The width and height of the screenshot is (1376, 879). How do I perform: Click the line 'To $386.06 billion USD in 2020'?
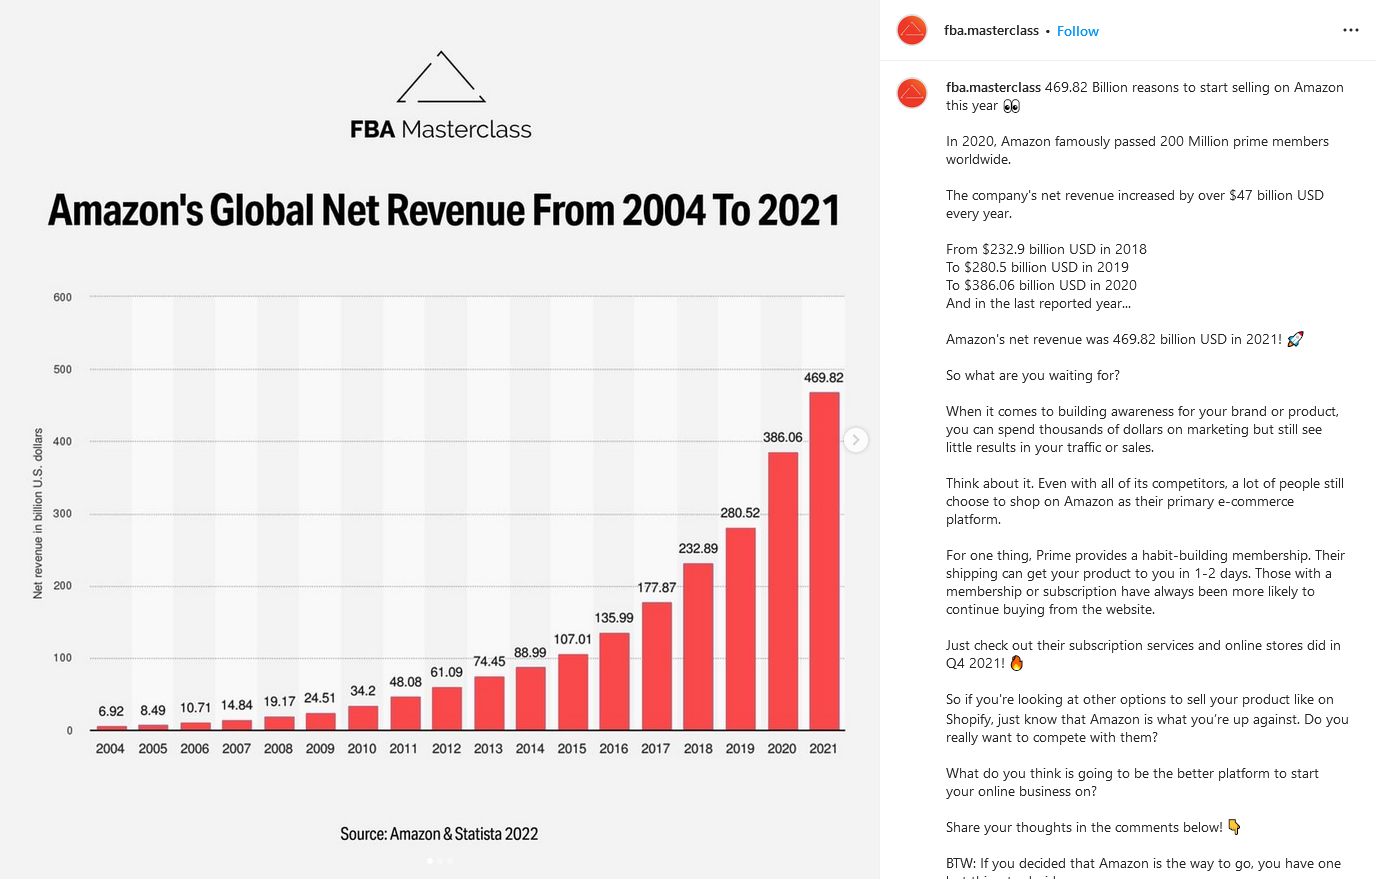tap(1041, 286)
